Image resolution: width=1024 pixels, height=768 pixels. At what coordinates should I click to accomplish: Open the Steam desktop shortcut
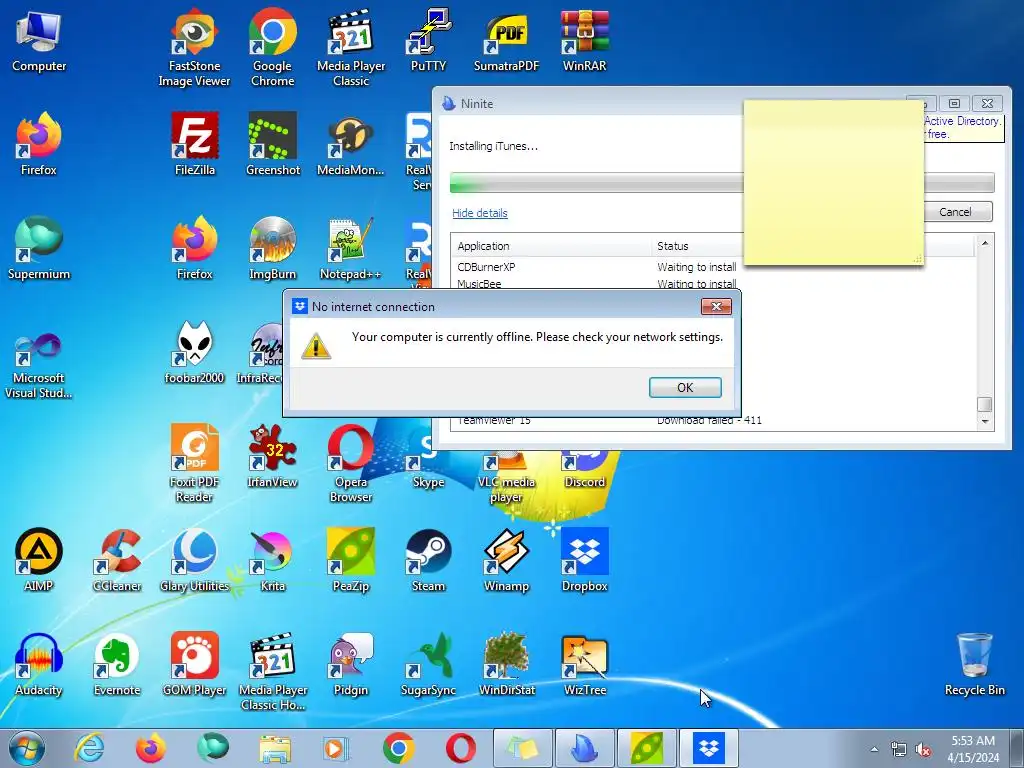428,560
